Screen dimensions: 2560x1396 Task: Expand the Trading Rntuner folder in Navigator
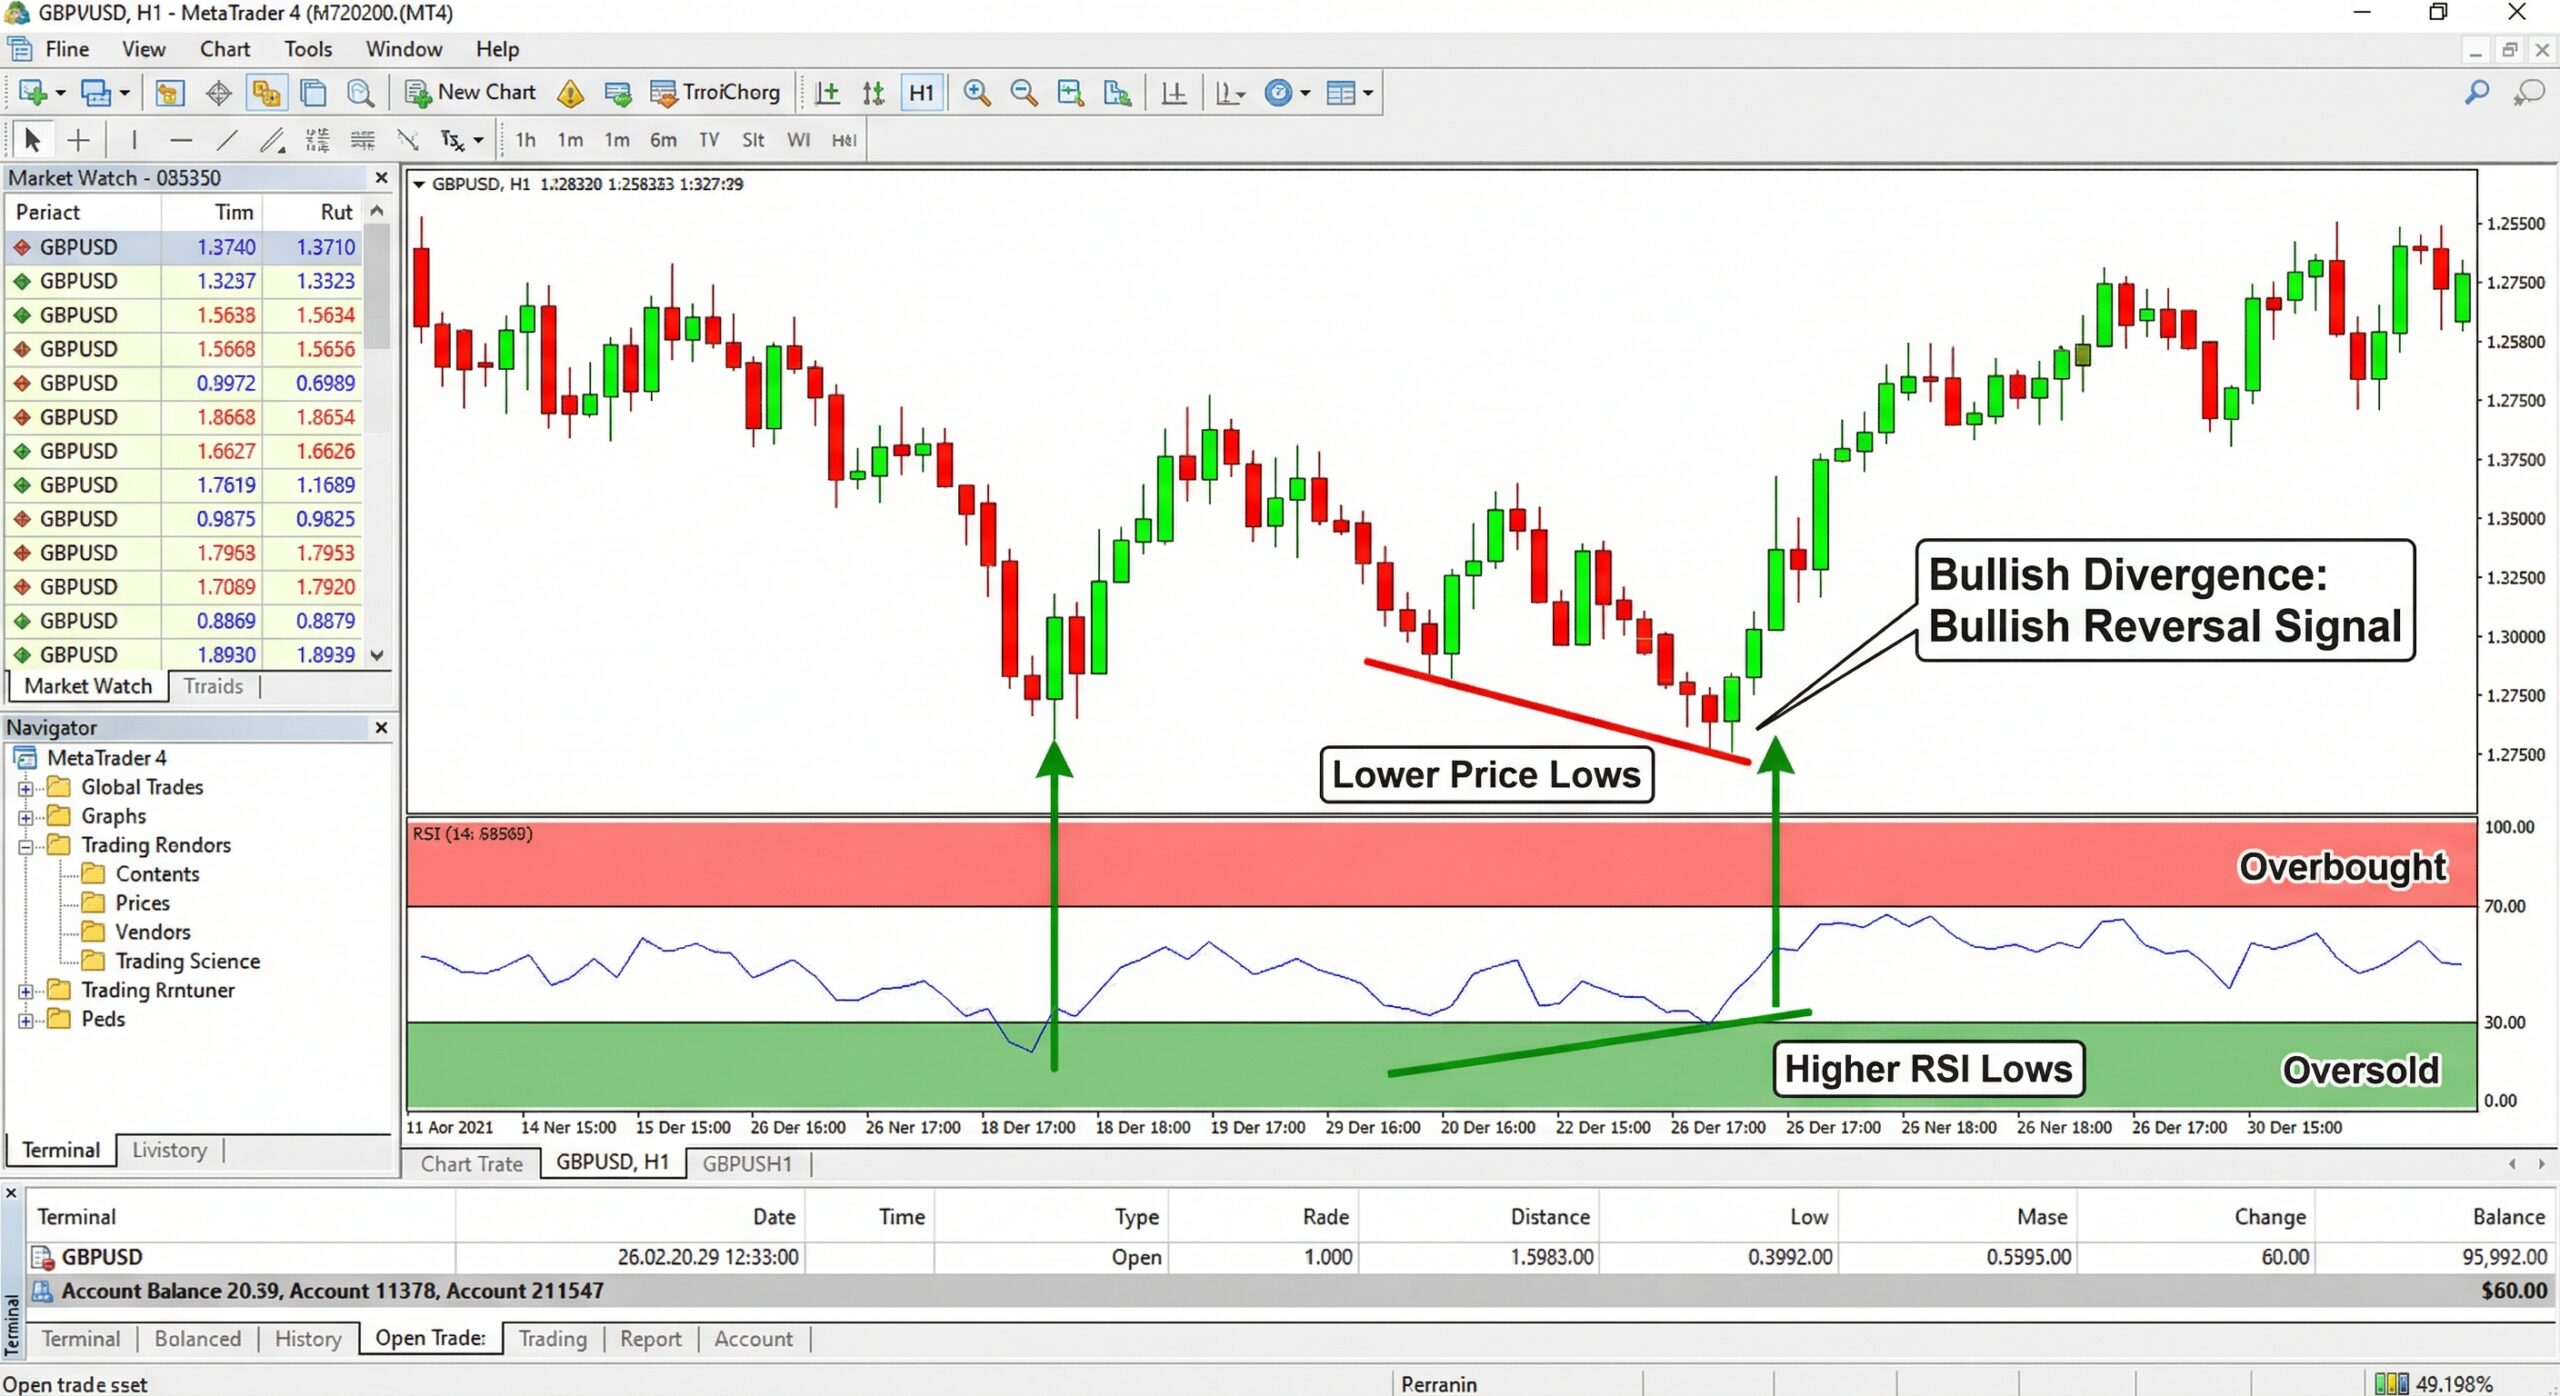coord(26,990)
